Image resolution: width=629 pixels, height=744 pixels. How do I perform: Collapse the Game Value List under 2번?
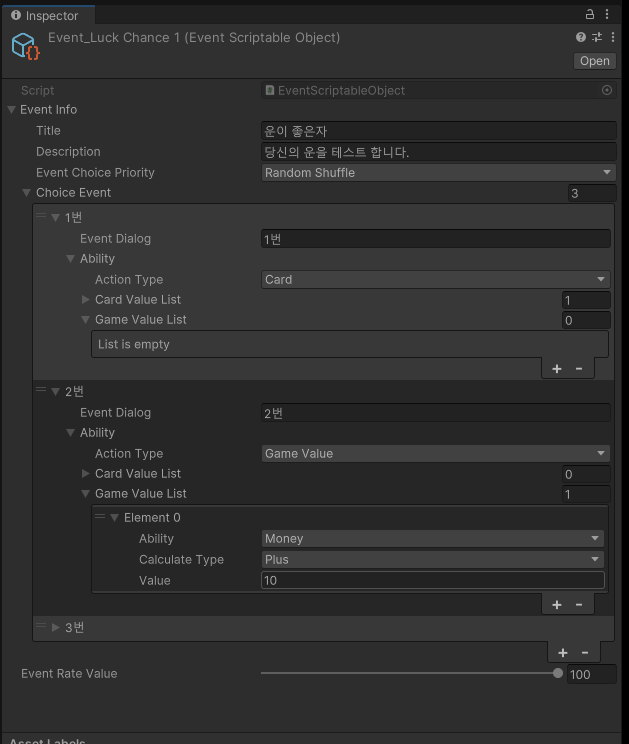[x=85, y=494]
